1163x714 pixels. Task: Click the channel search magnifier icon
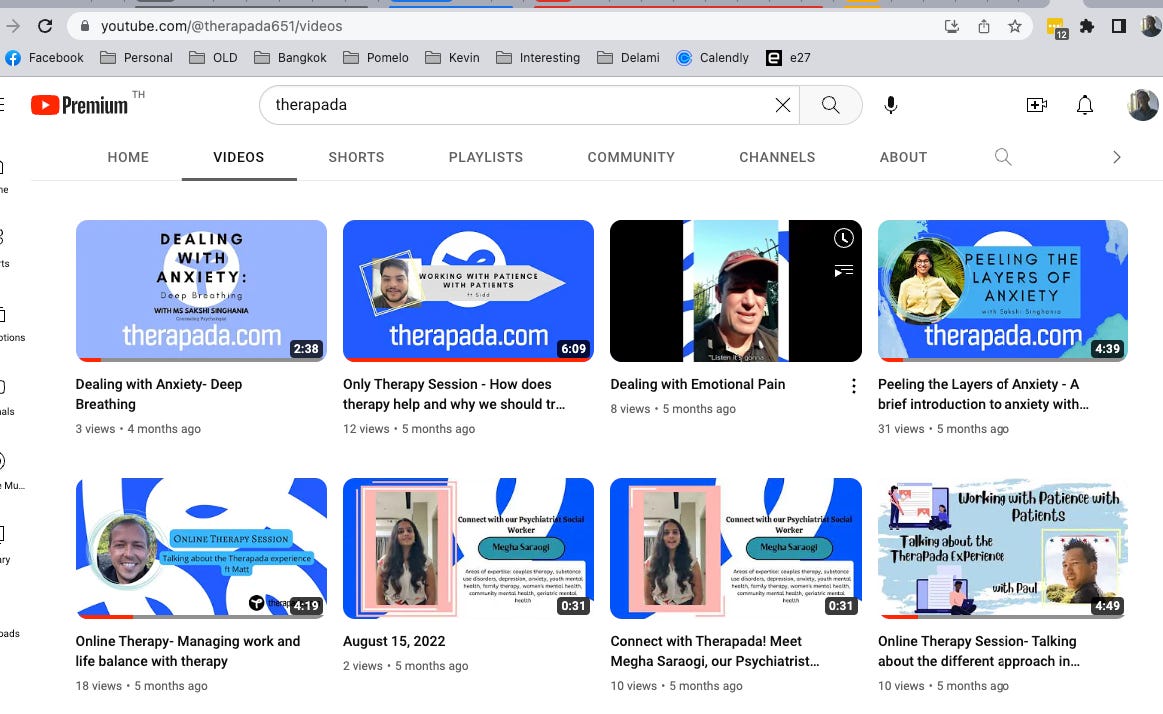coord(1003,157)
